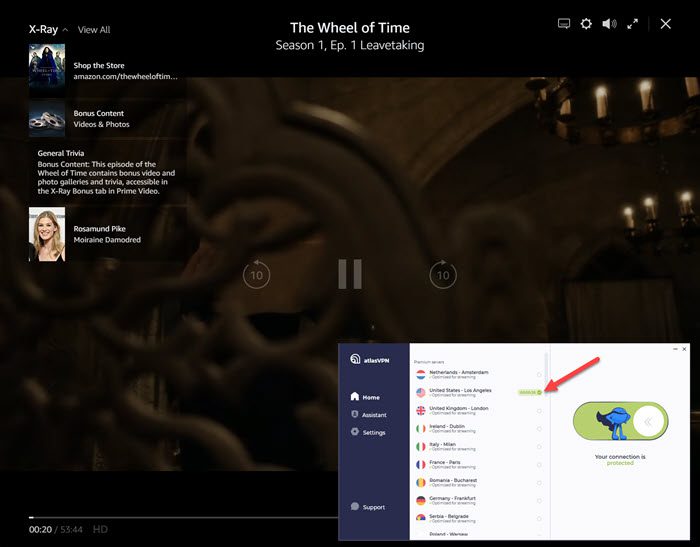The height and width of the screenshot is (547, 700).
Task: Close the atlasVPN window
Action: tap(684, 349)
